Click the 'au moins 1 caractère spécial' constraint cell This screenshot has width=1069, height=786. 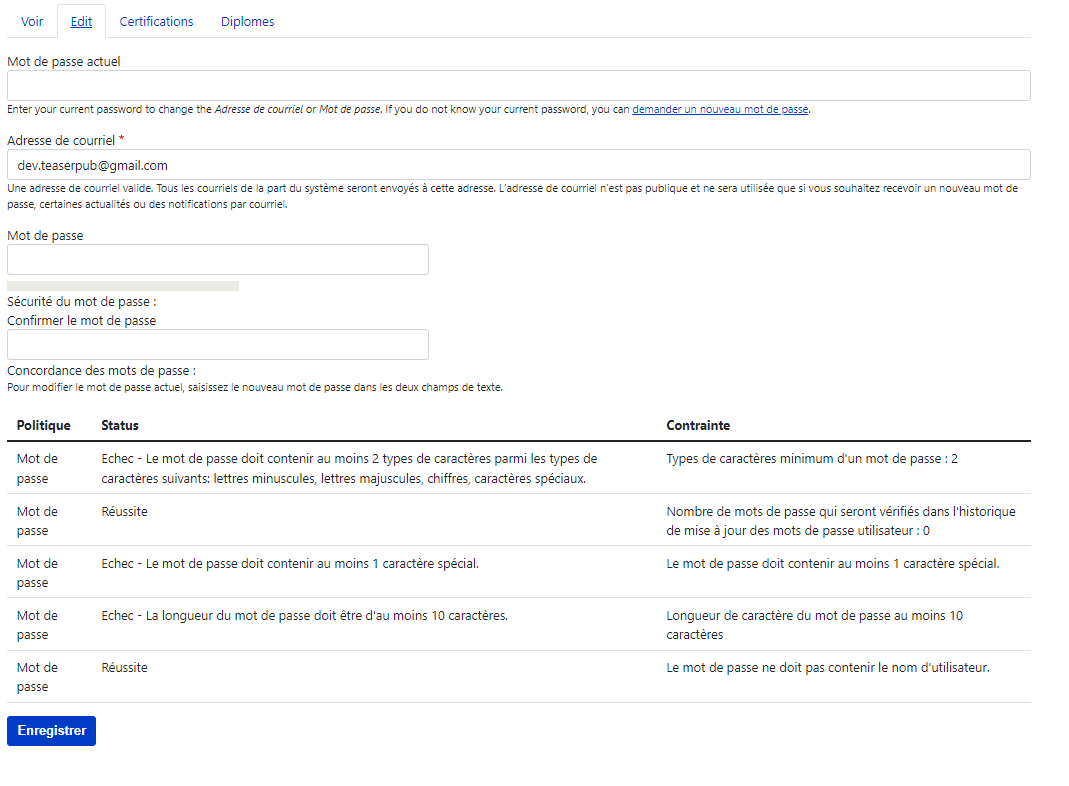832,564
